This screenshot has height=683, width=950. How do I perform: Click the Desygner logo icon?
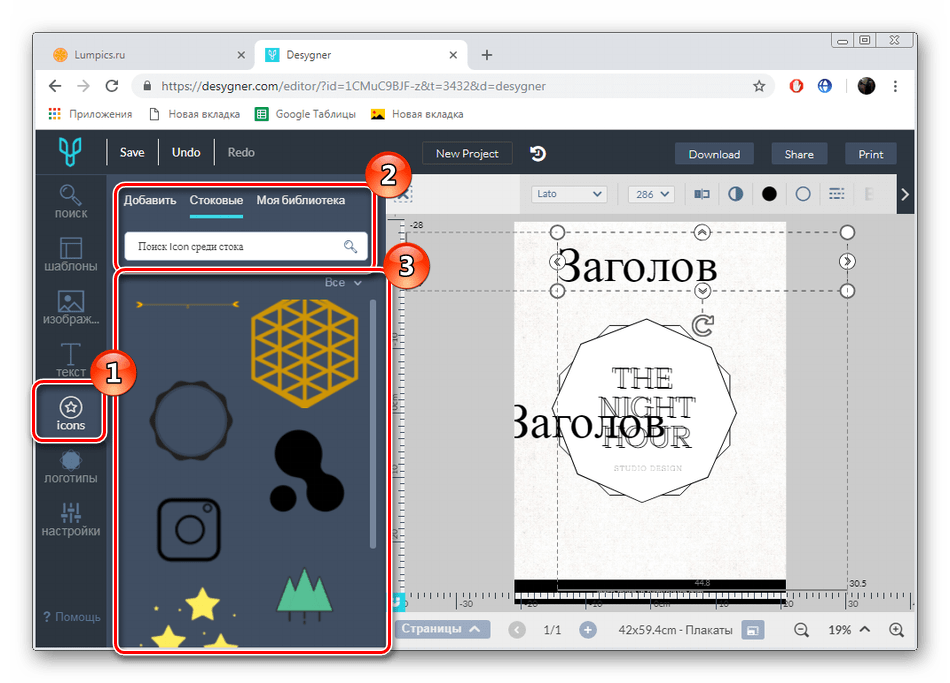pos(70,152)
